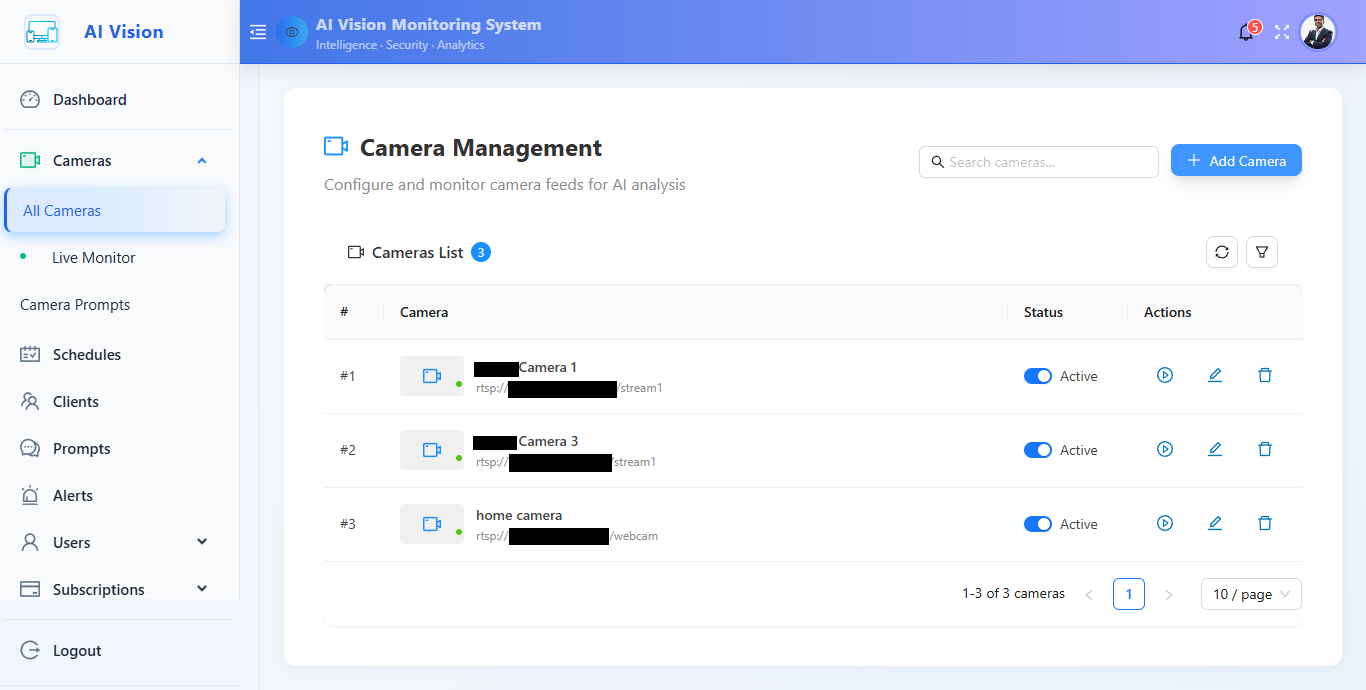Play the home camera stream
Screen dimensions: 1366x690
click(x=1165, y=523)
